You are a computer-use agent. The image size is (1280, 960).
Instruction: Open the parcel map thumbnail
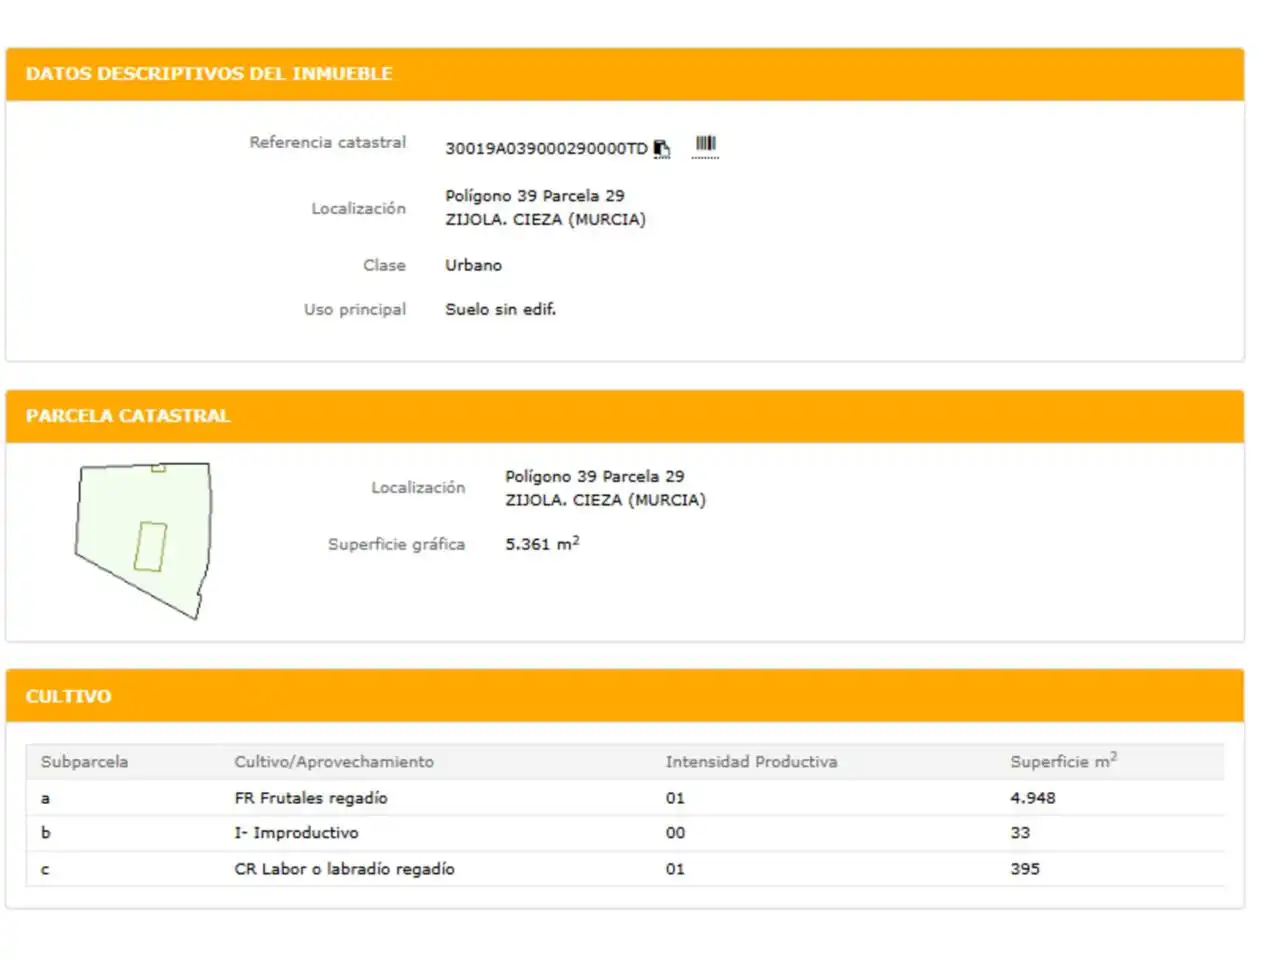pyautogui.click(x=143, y=540)
